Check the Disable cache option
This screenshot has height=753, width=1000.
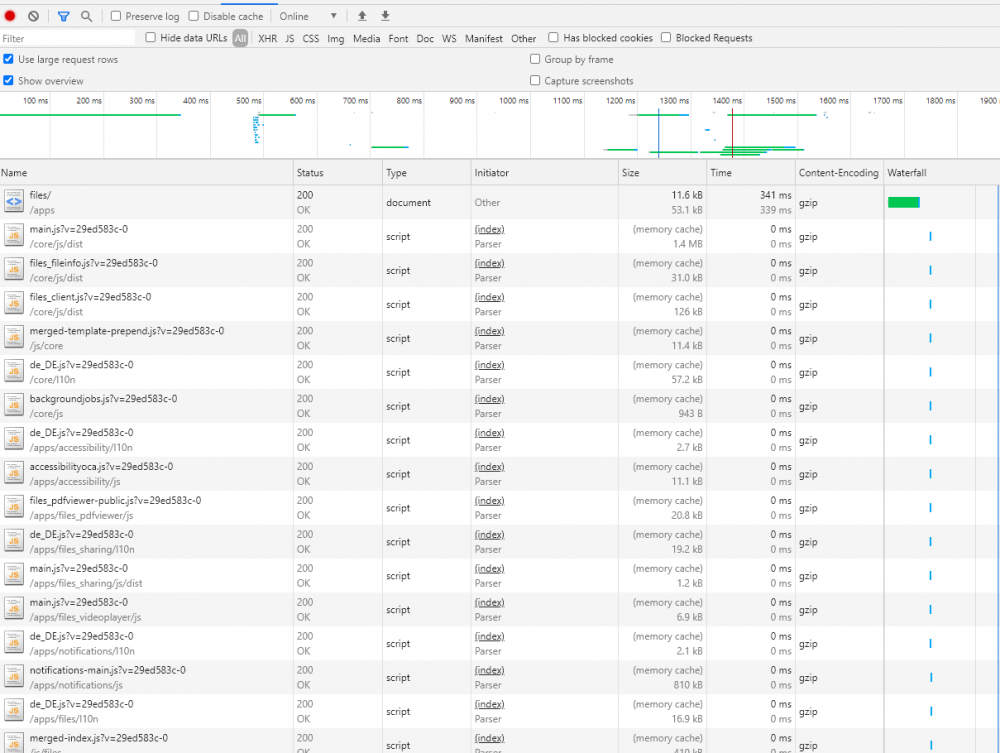point(194,16)
